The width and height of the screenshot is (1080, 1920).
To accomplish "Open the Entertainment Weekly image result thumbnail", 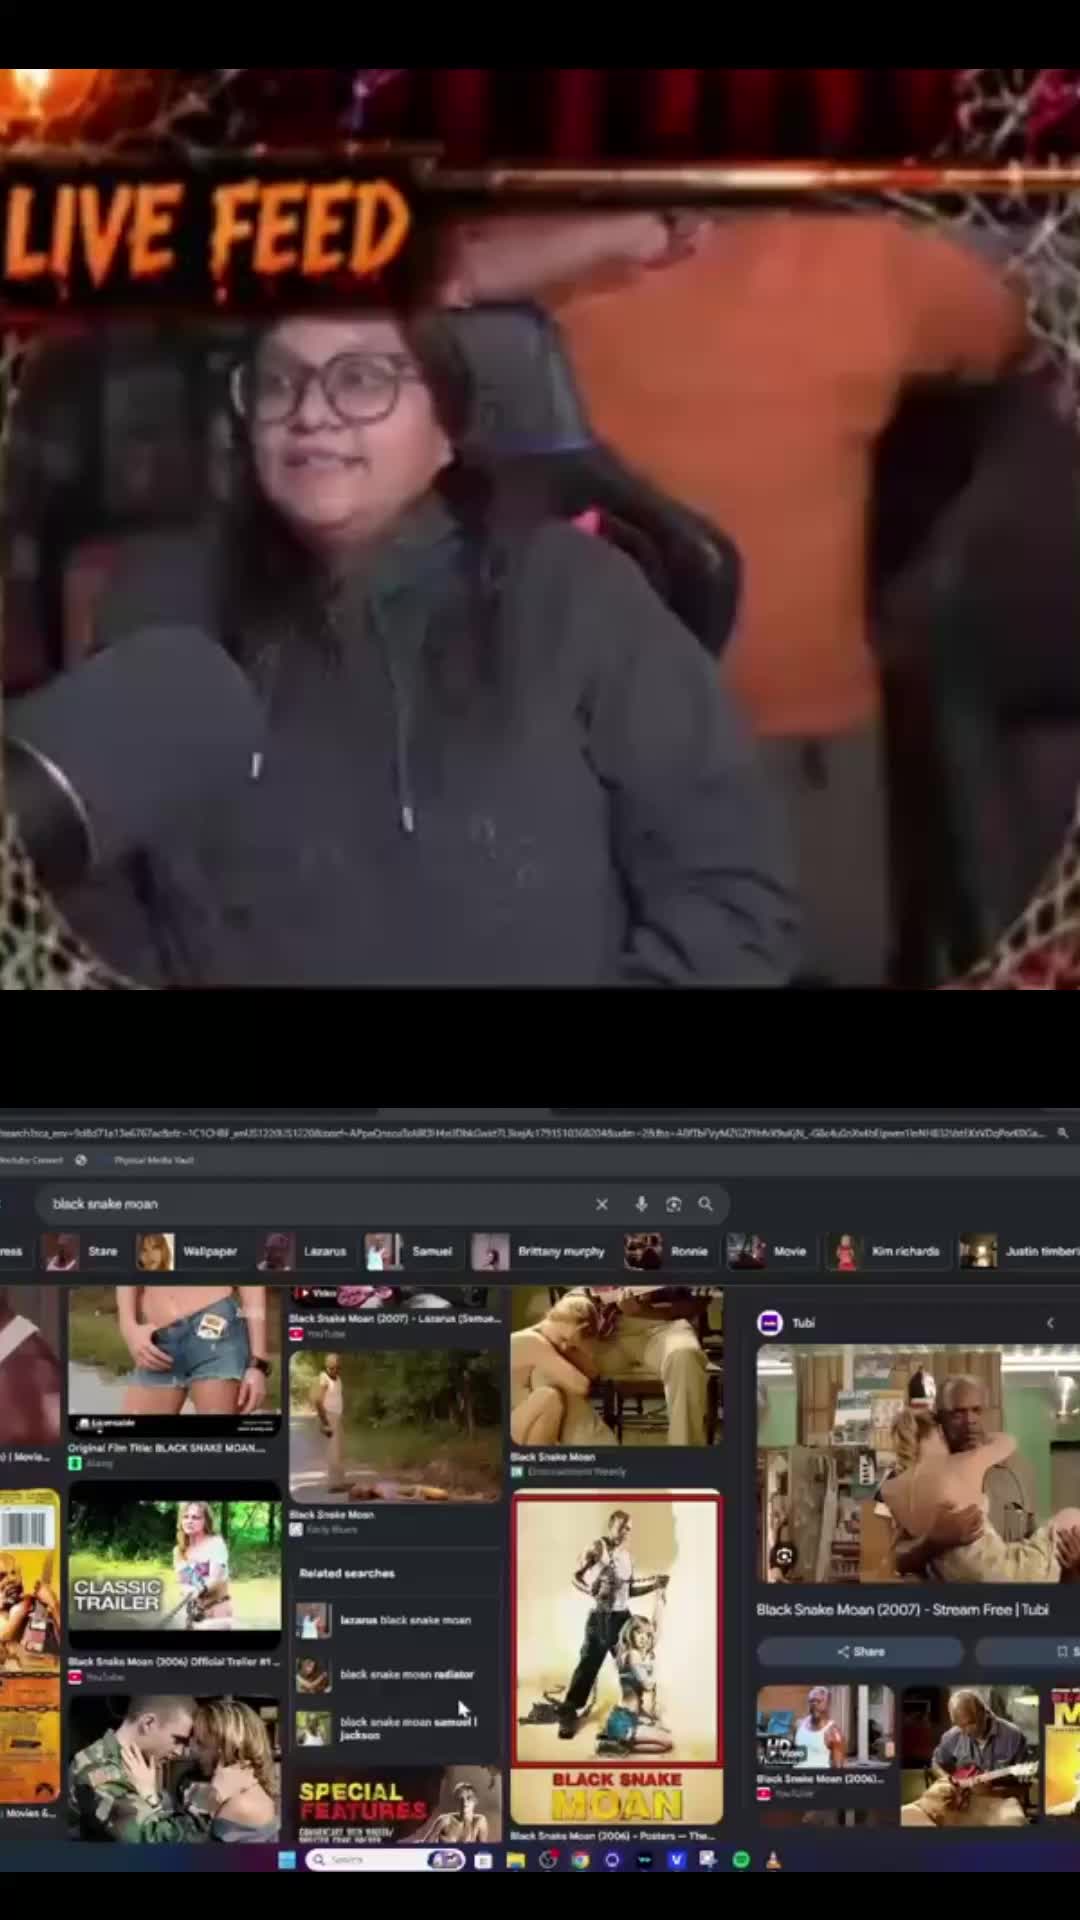I will 617,1366.
